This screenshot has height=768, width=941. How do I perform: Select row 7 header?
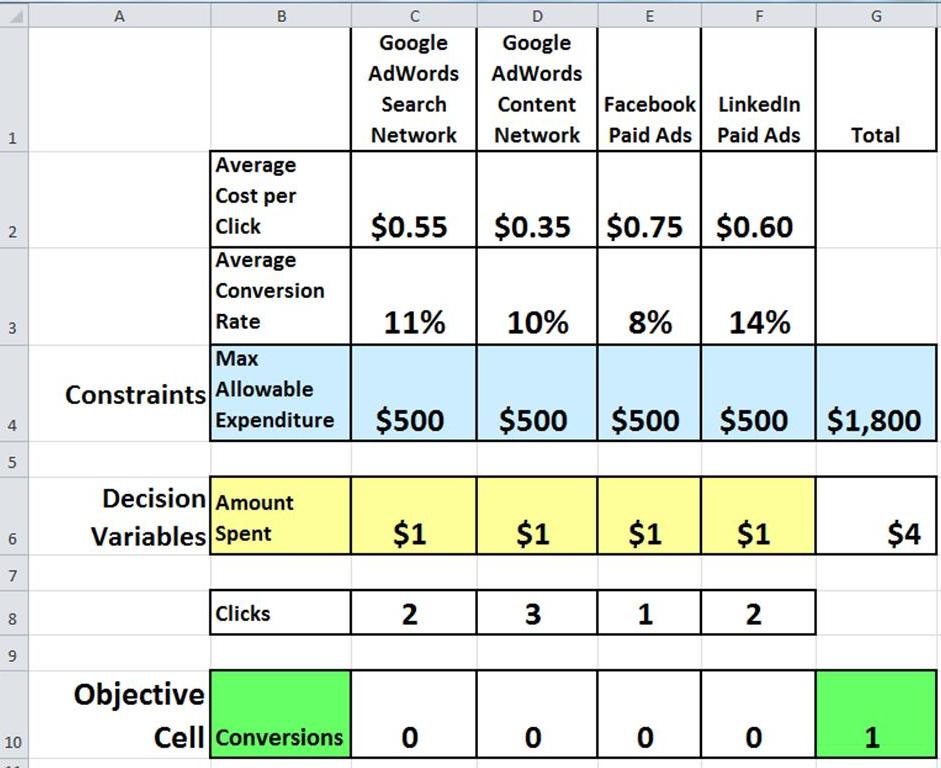click(14, 574)
